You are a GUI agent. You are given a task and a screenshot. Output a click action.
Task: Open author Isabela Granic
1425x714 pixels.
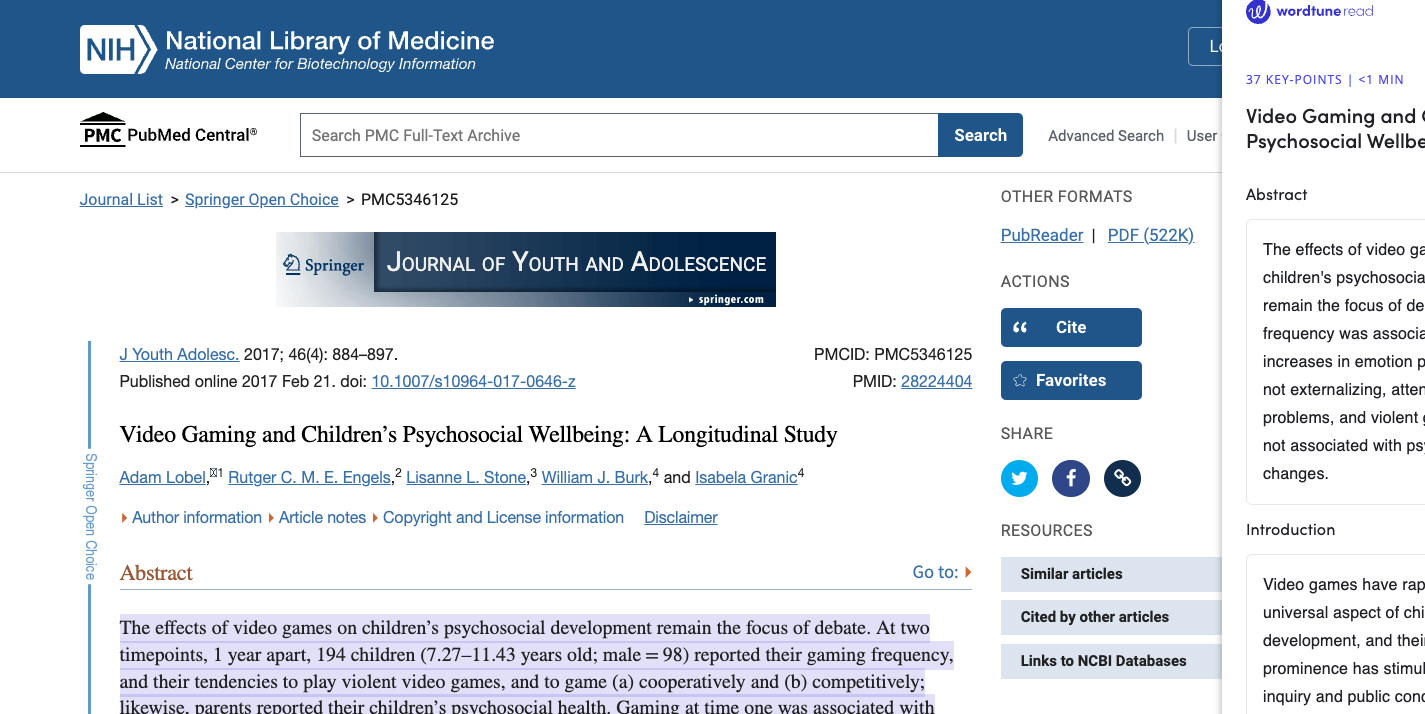(746, 478)
